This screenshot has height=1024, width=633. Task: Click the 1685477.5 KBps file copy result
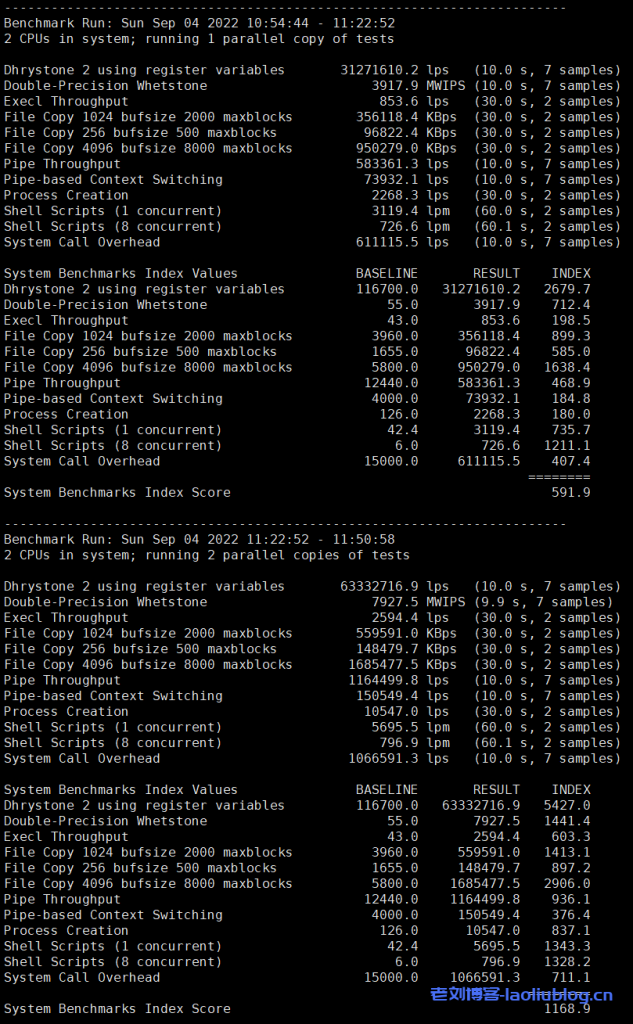(x=392, y=664)
